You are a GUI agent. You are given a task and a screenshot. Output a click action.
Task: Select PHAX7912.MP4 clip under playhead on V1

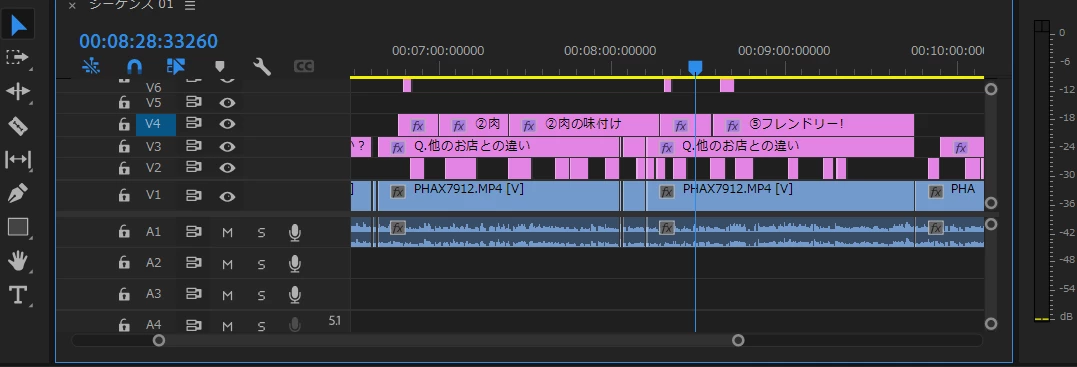tap(780, 195)
